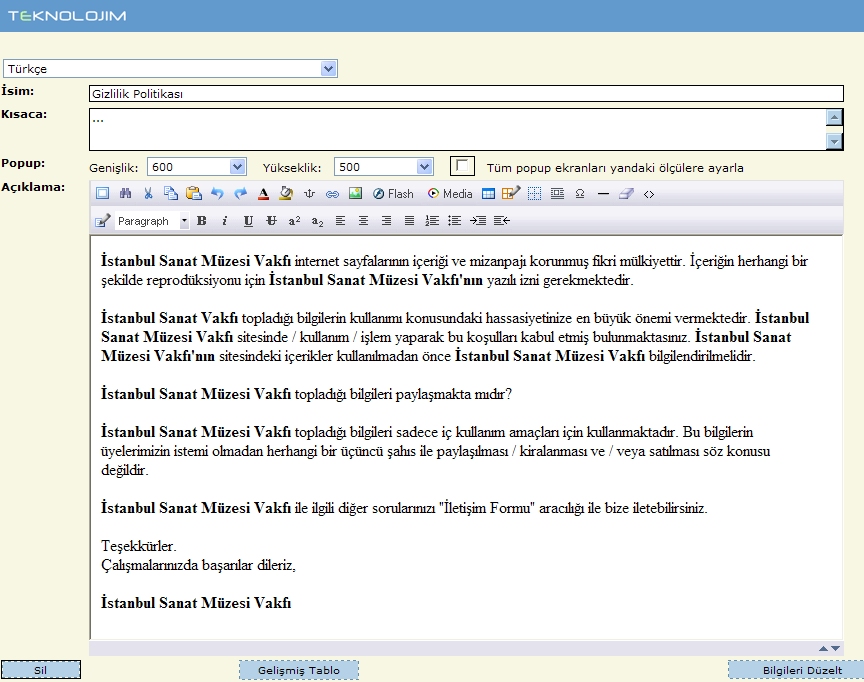
Task: Open text color picker (red A)
Action: (263, 193)
